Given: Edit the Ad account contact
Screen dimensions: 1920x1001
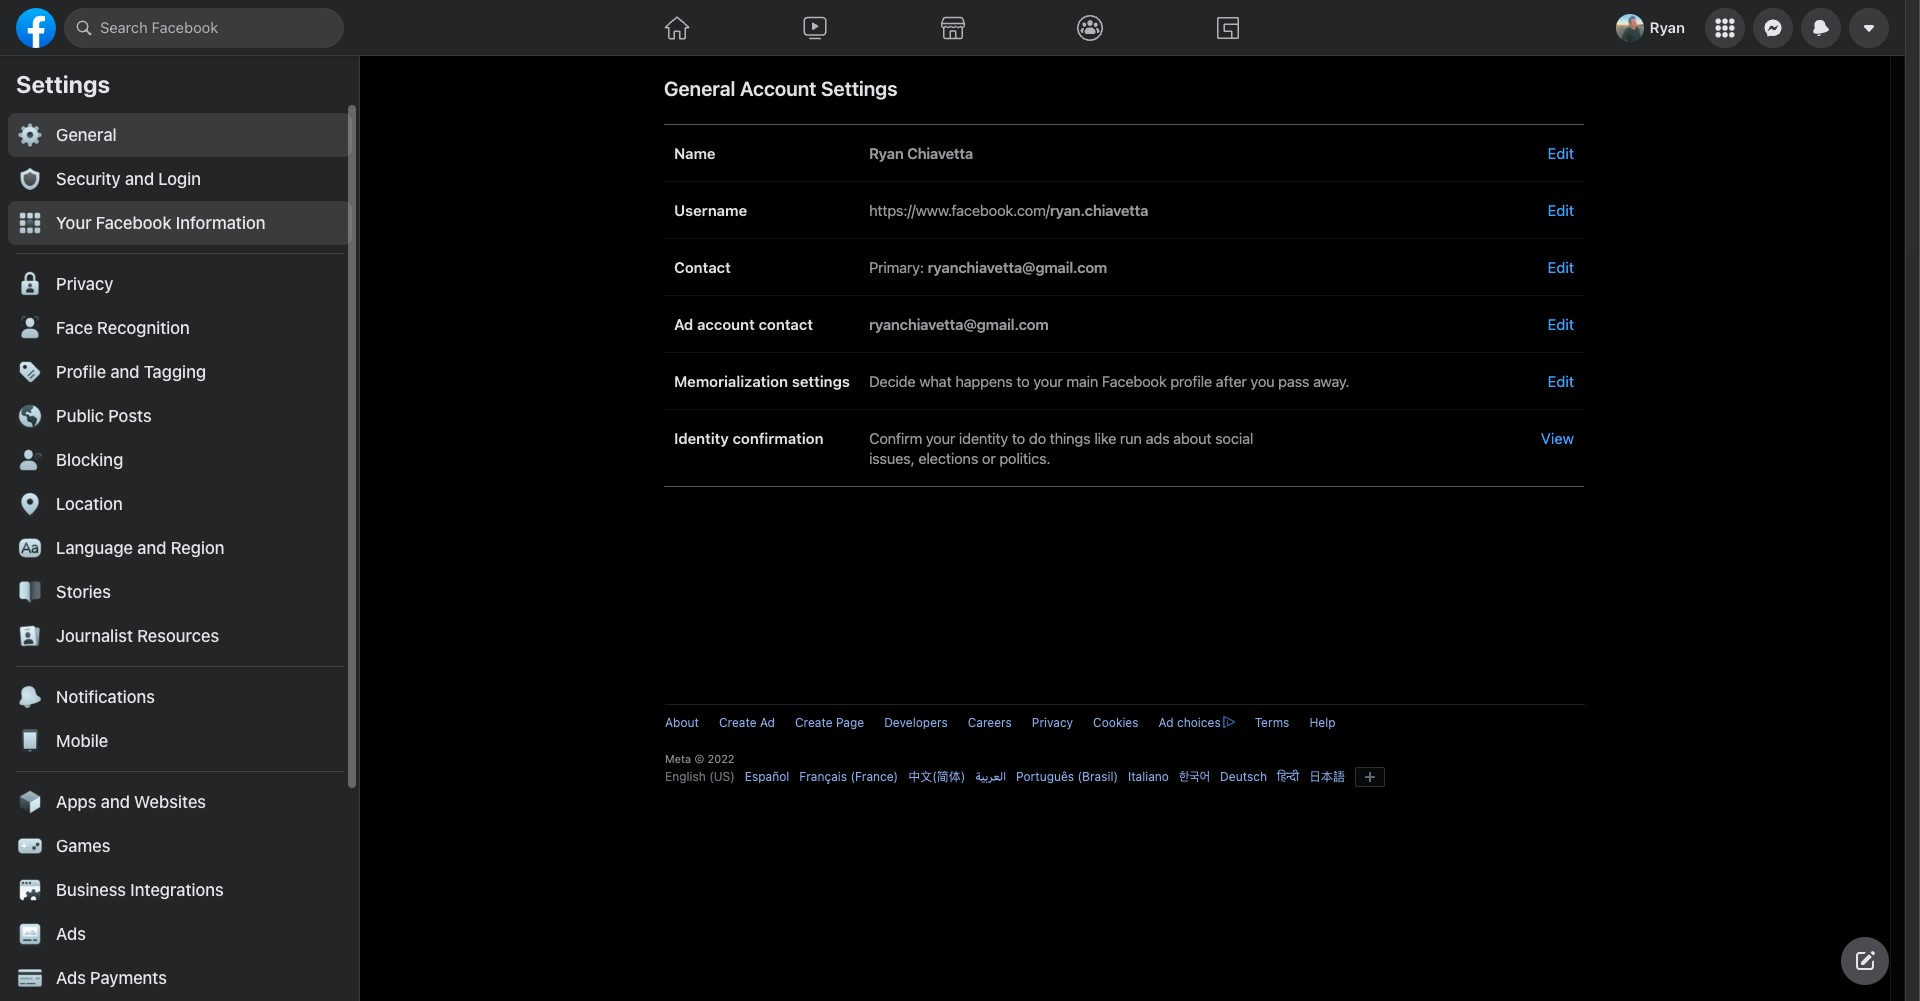Looking at the screenshot, I should click(1560, 325).
